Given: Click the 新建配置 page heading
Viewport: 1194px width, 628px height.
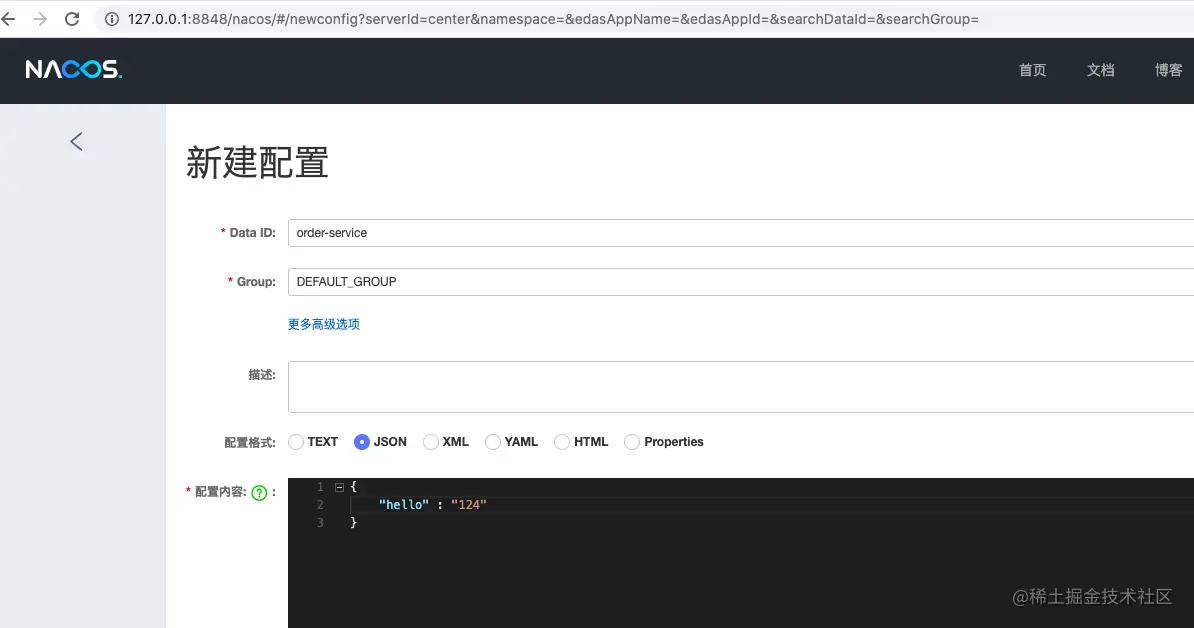Looking at the screenshot, I should click(x=257, y=163).
